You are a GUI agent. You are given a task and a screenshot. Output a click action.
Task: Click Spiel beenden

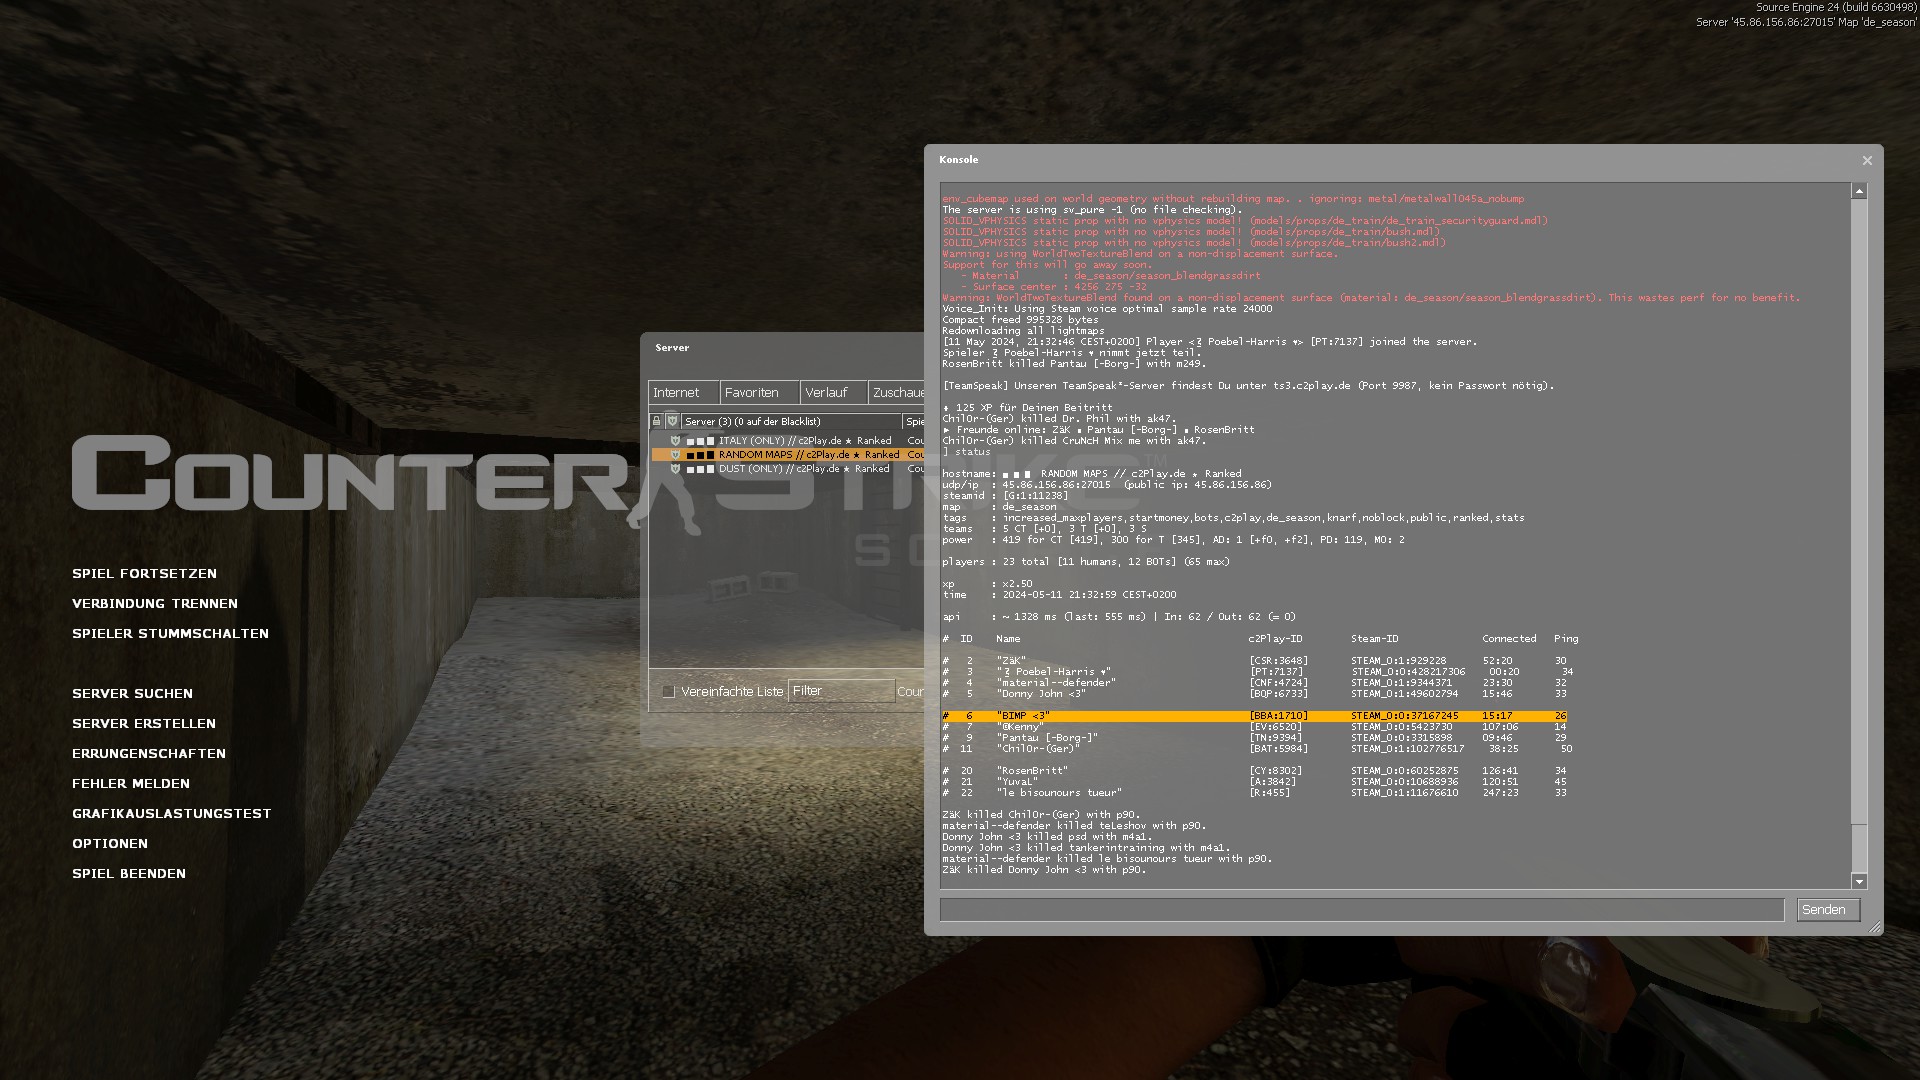tap(129, 874)
